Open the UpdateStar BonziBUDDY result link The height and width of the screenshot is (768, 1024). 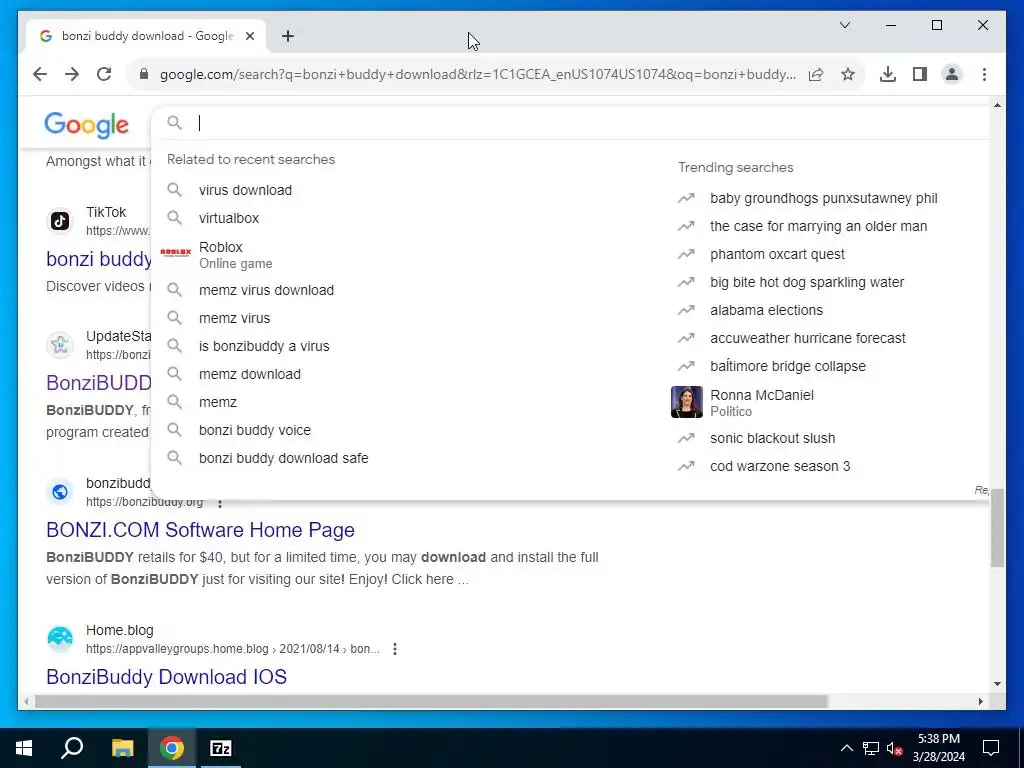pos(99,383)
